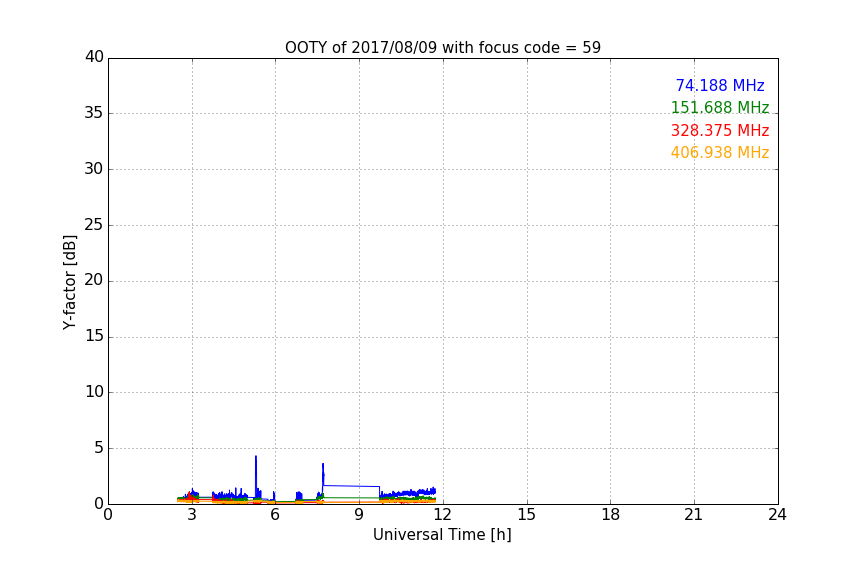This screenshot has height=576, width=864.
Task: Click the x-axis tick value 24
Action: tap(777, 515)
